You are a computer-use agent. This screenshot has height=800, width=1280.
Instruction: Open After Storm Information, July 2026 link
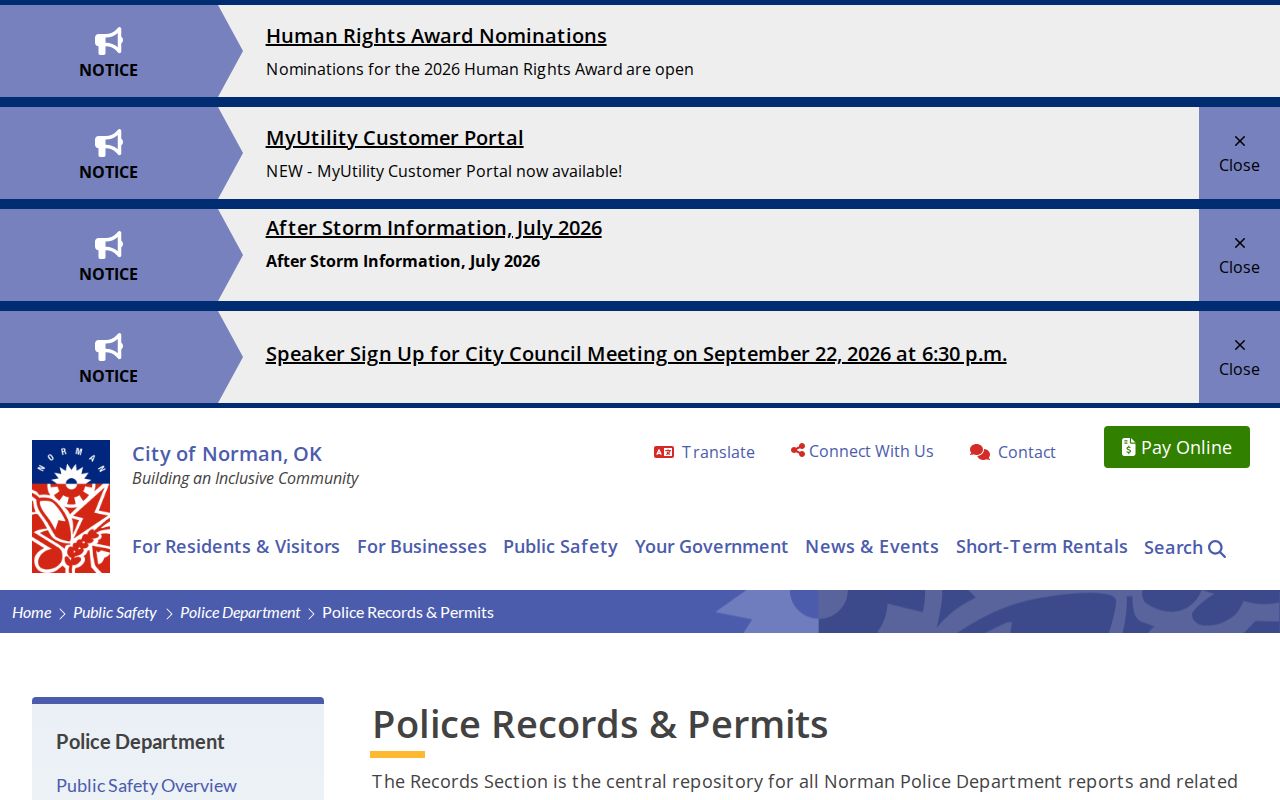pos(434,228)
